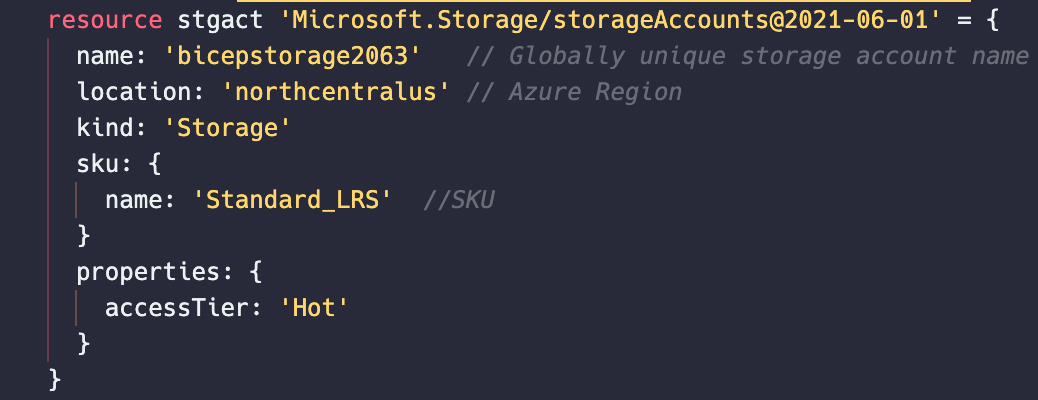
Task: Click the 'accessTier' property key
Action: 177,307
